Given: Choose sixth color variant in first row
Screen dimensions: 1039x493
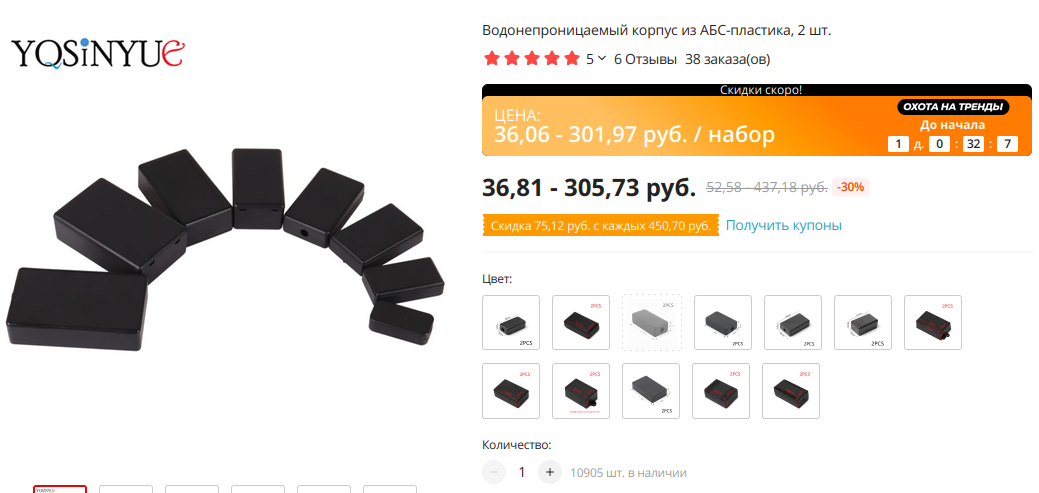Looking at the screenshot, I should pos(863,323).
